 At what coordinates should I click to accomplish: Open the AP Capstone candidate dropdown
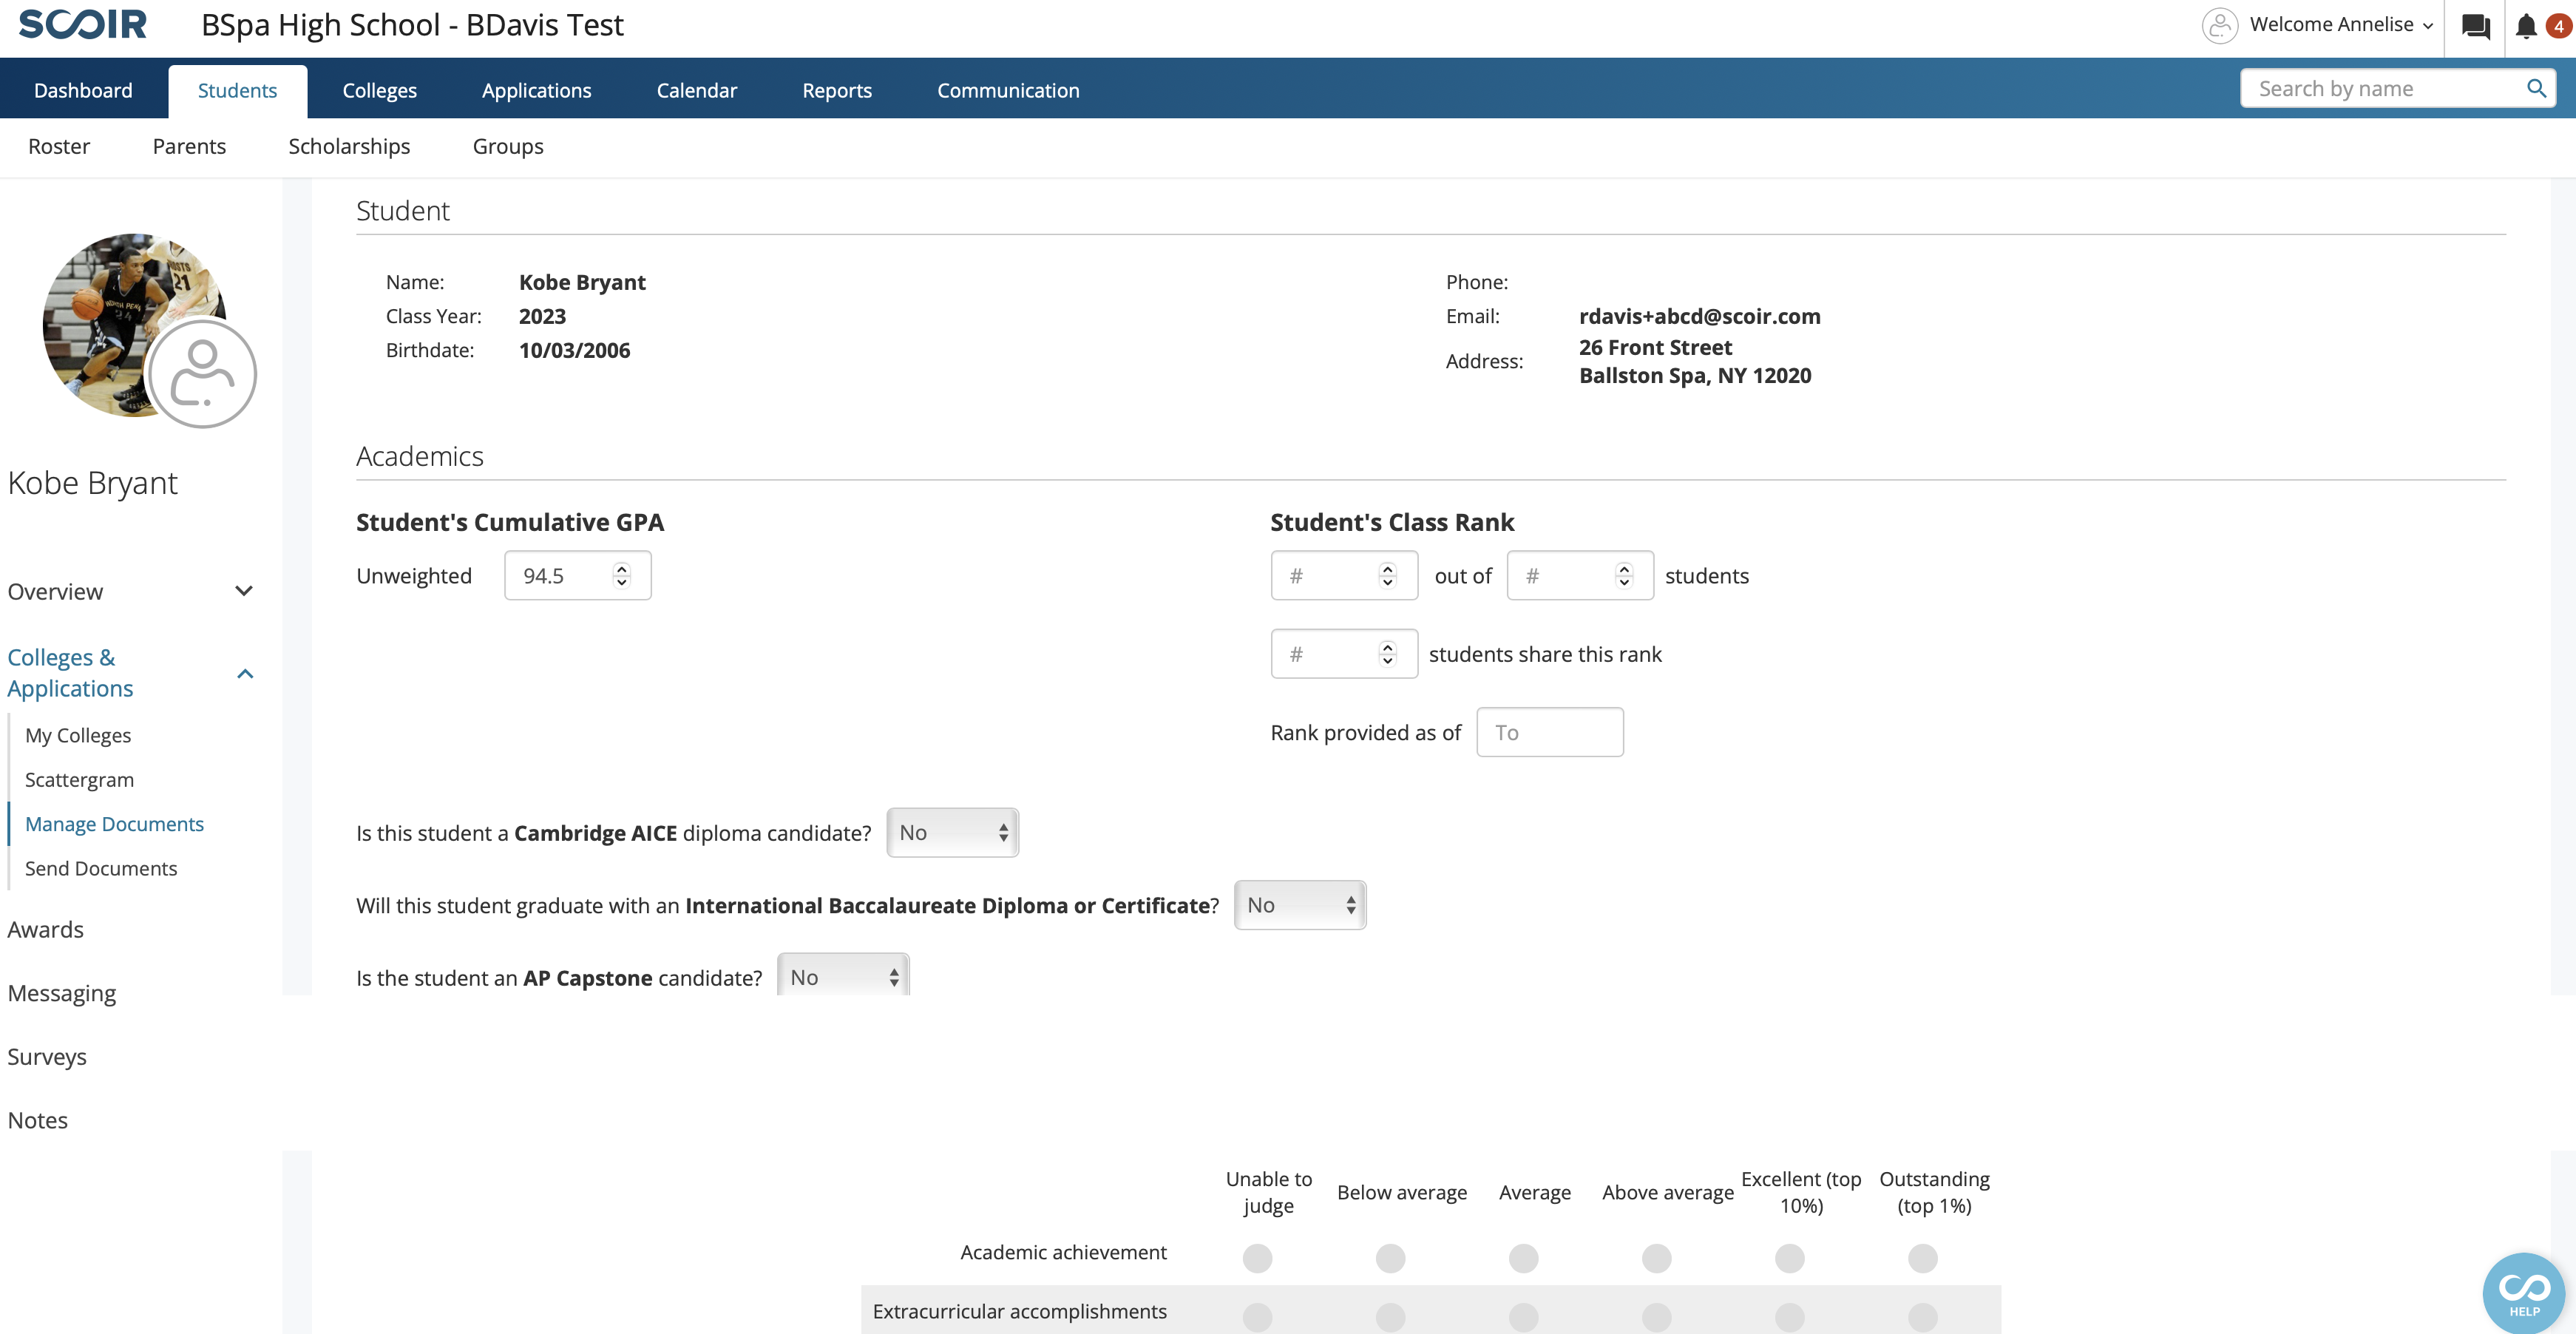pyautogui.click(x=843, y=975)
